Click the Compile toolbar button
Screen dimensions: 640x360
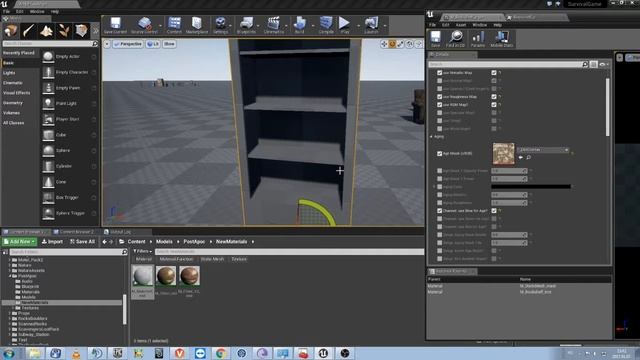[x=326, y=25]
